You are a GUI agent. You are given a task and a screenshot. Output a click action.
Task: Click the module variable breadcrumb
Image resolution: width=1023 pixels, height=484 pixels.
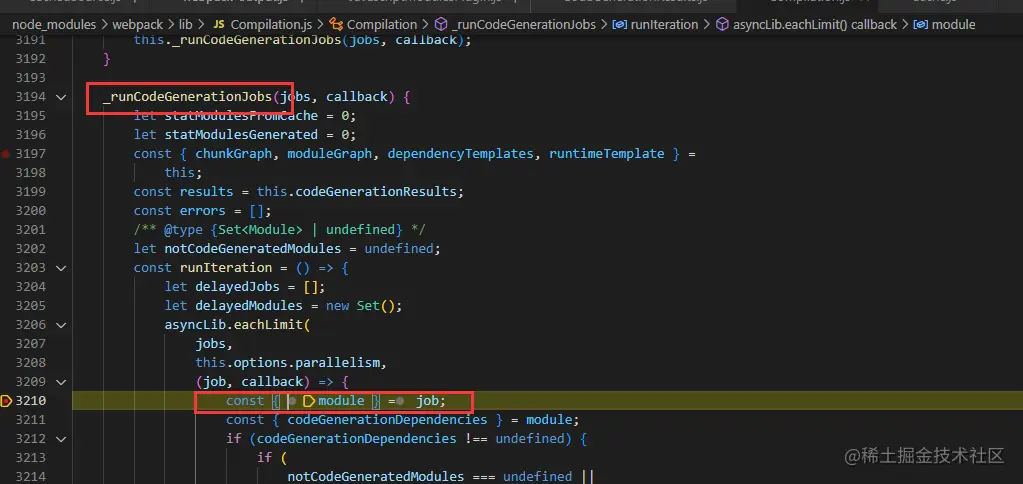coord(953,25)
